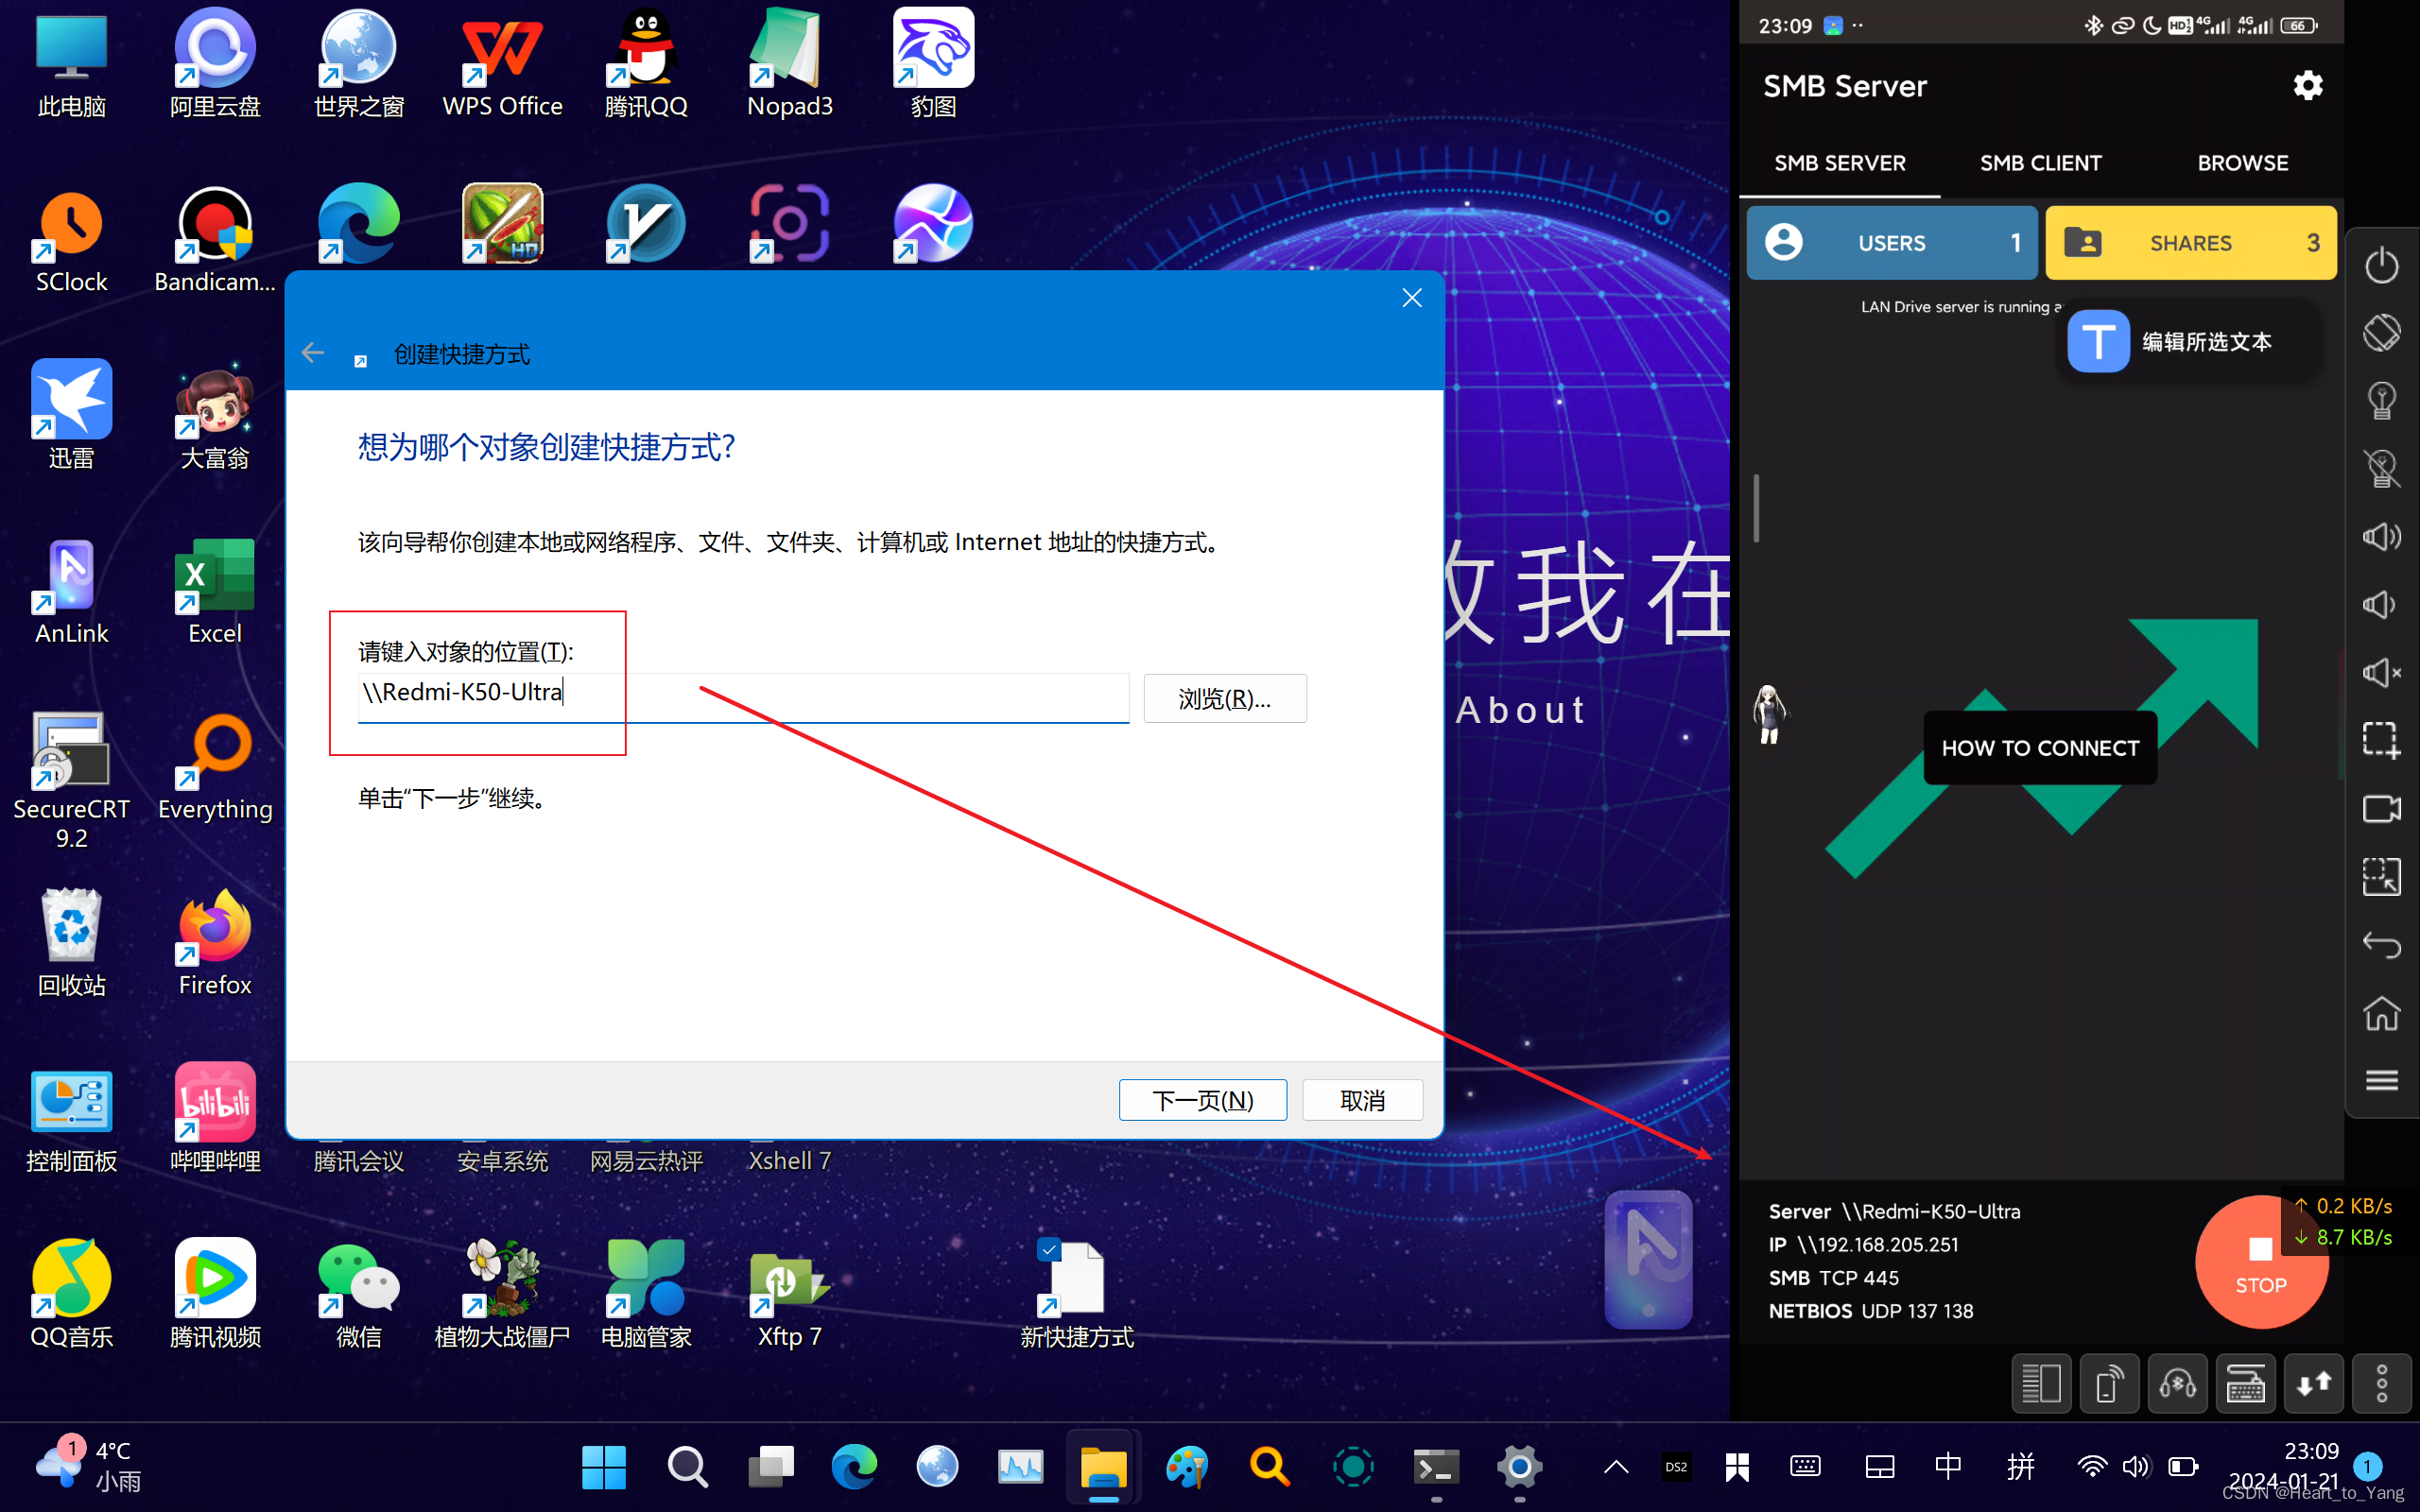Click the 编辑所选文本 popup
This screenshot has width=2420, height=1512.
tap(2188, 342)
